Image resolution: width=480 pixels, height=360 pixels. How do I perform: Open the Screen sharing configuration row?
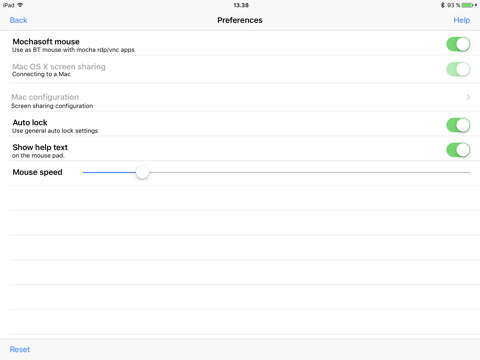[x=240, y=97]
